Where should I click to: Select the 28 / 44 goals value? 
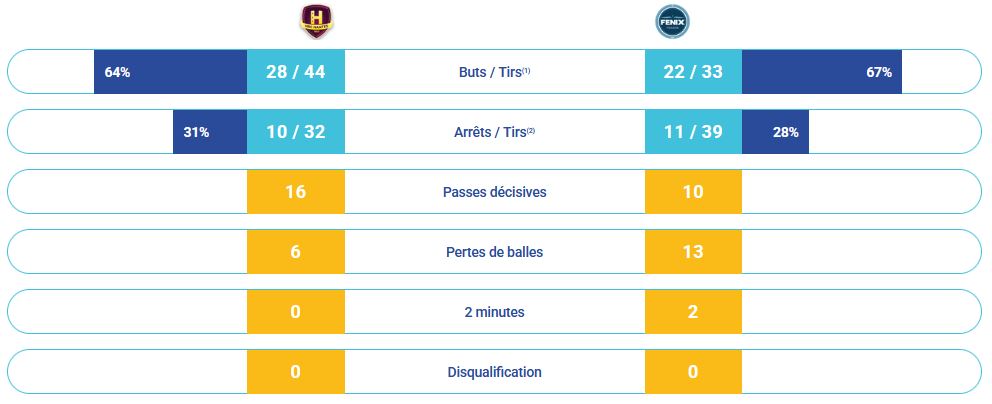pos(296,72)
